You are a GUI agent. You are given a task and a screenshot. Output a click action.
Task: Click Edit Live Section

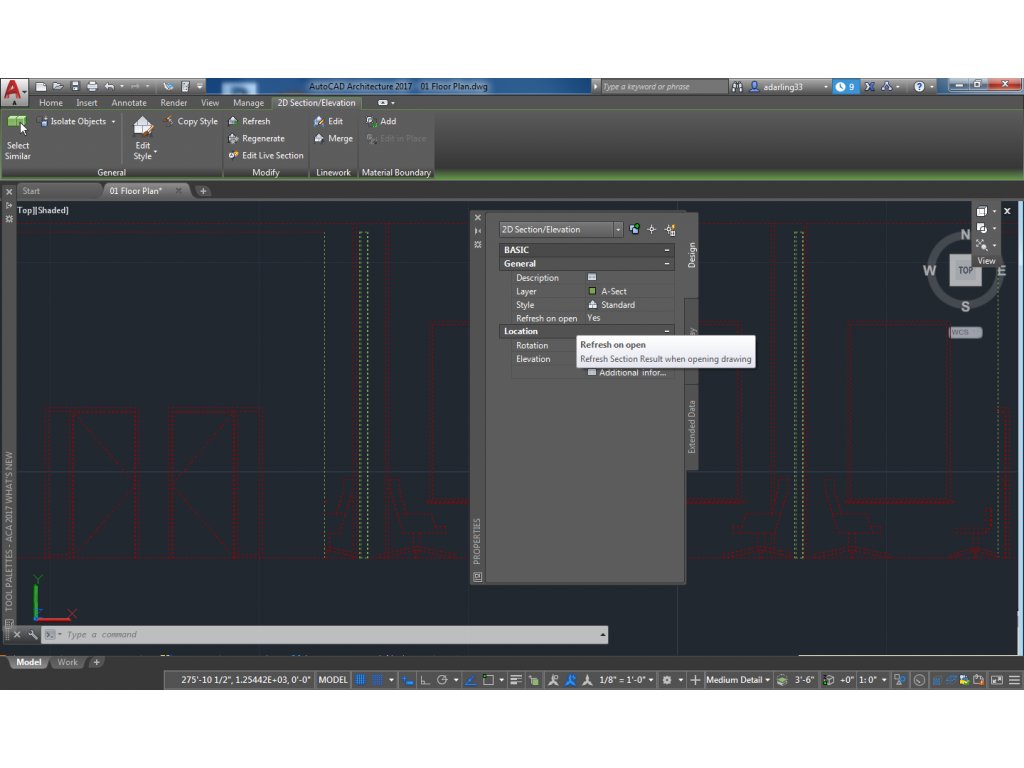(x=266, y=155)
